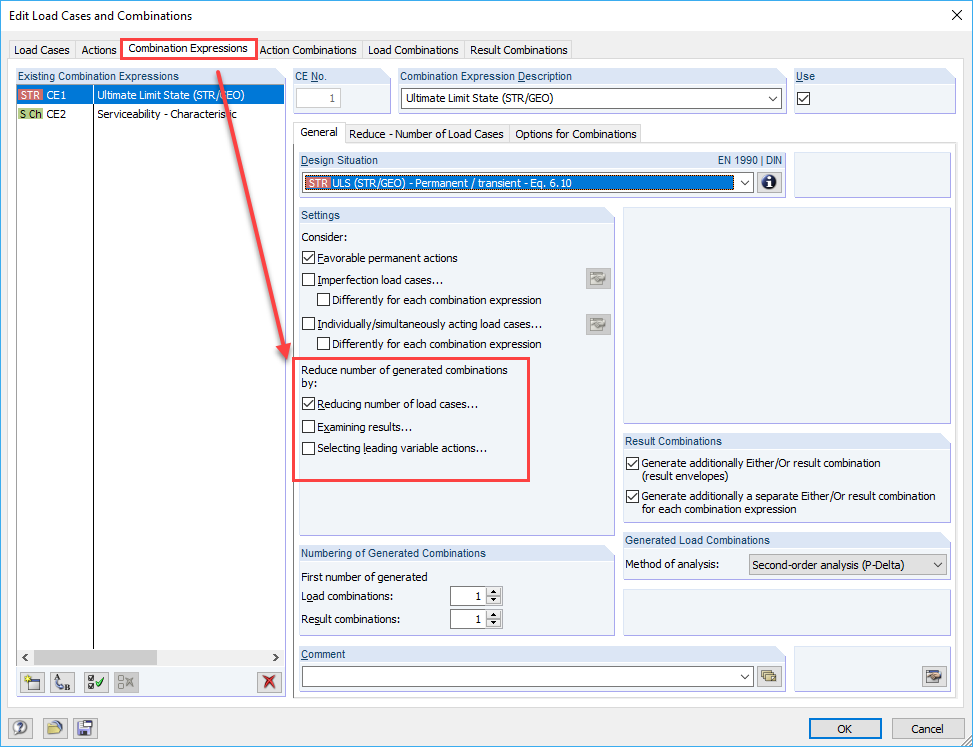Switch to the Result Combinations tab
This screenshot has width=973, height=747.
tap(519, 50)
